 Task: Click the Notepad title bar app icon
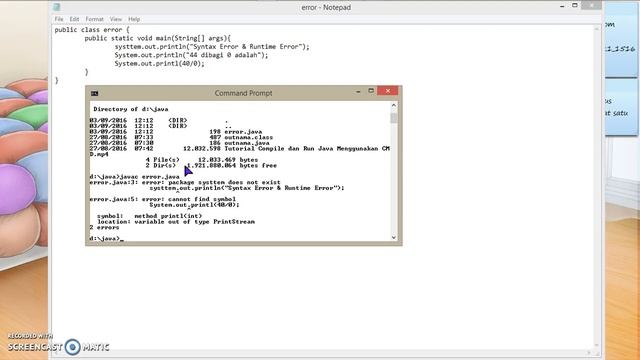[57, 7]
